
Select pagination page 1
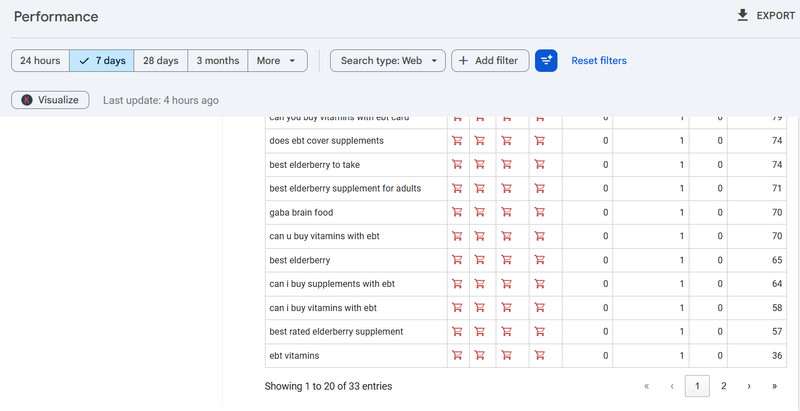(x=697, y=386)
